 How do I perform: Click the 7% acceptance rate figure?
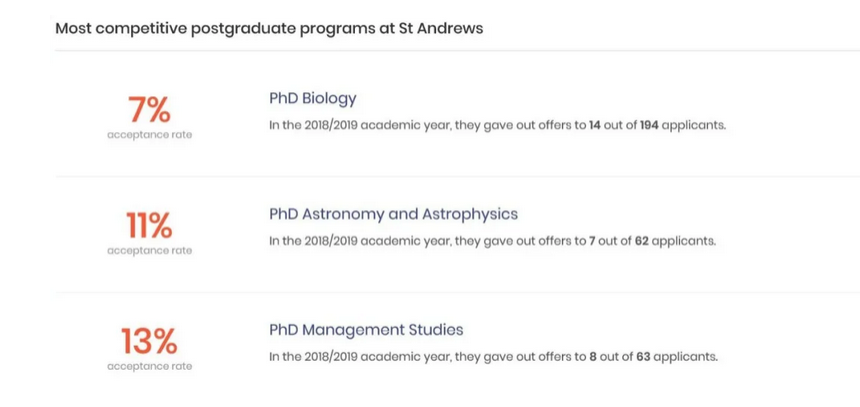tap(149, 110)
